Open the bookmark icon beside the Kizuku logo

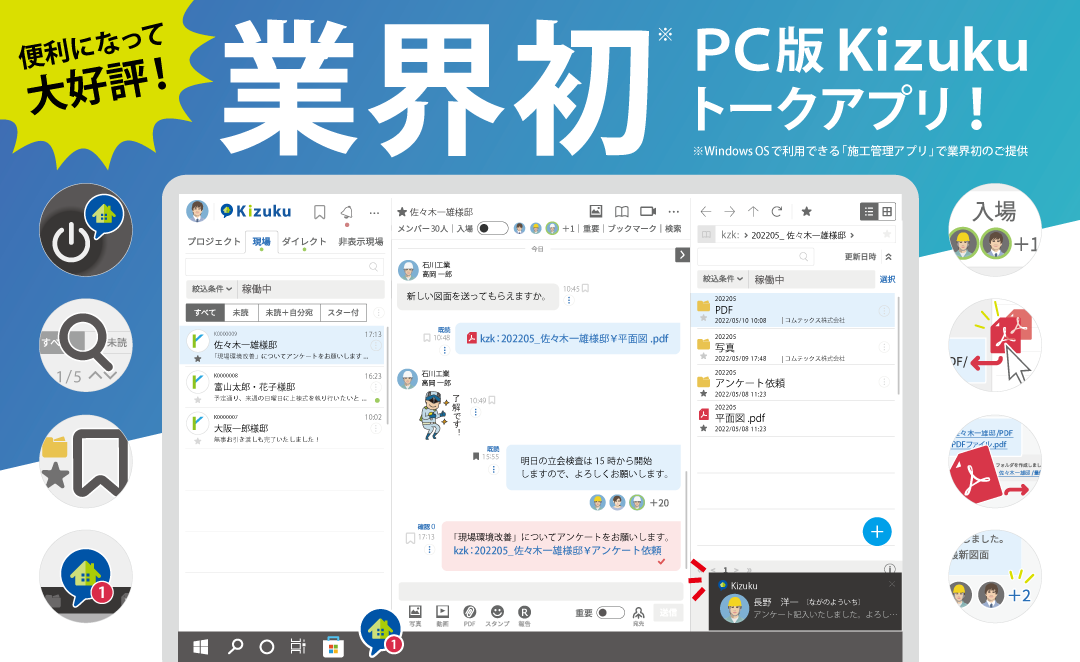[320, 211]
